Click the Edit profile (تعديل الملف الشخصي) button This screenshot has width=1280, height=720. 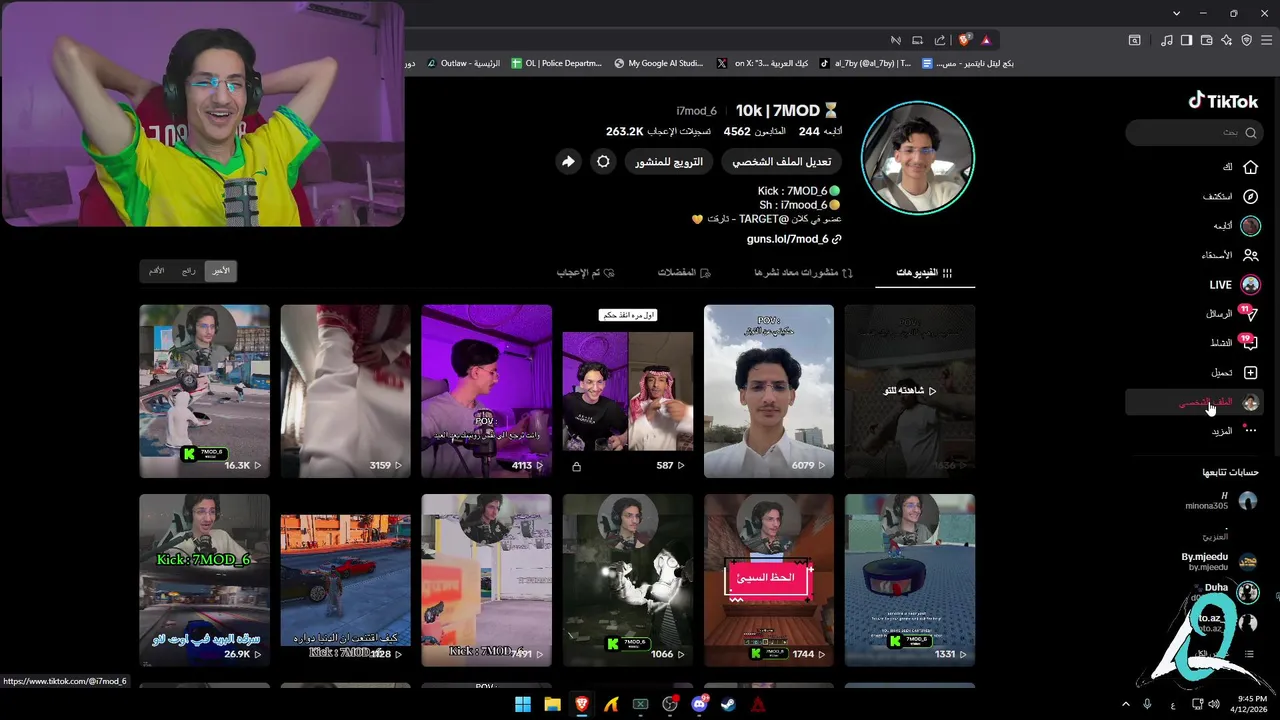point(781,161)
